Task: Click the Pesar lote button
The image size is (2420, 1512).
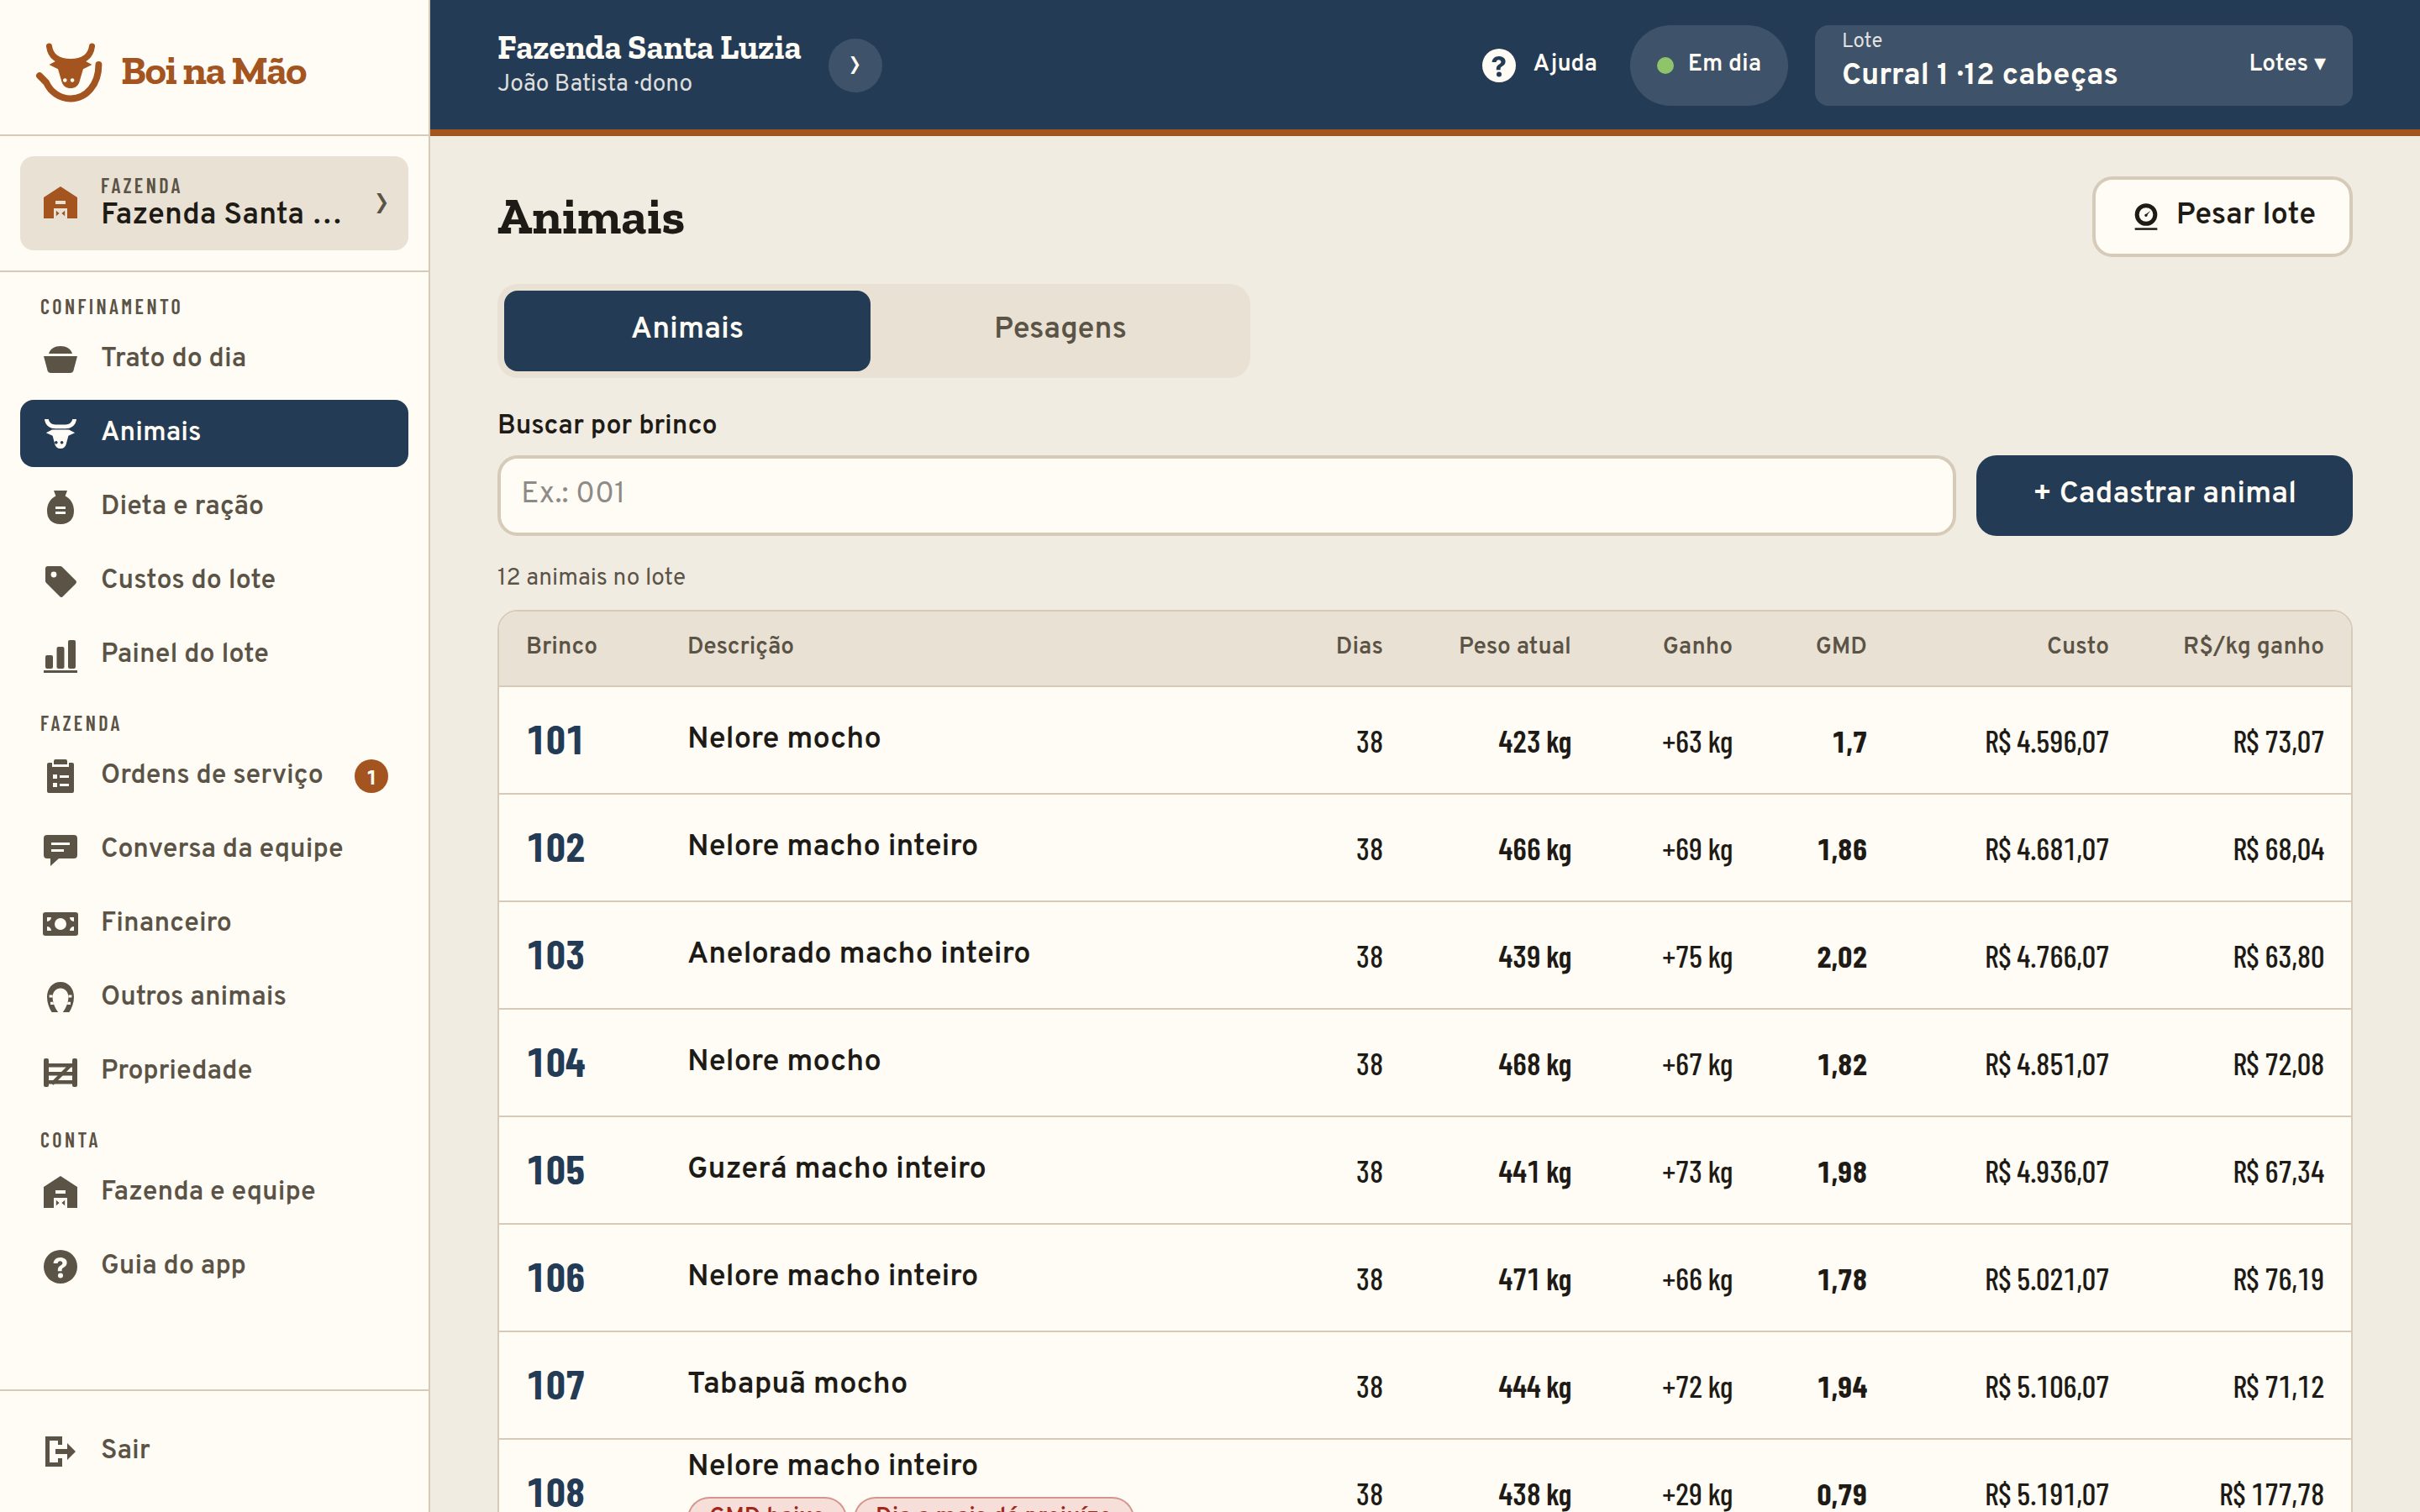Action: (x=2222, y=216)
